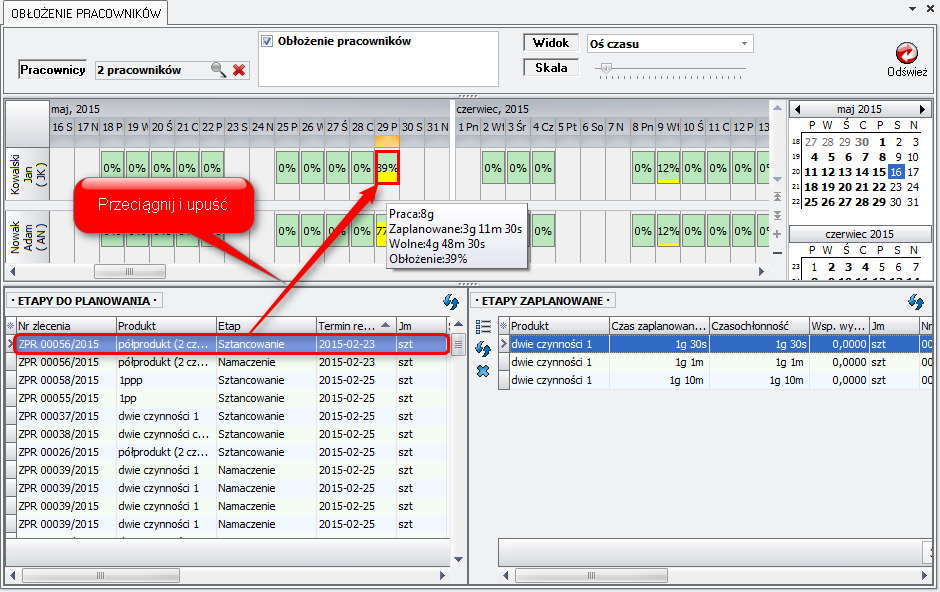Go to previous month in calendar

coord(797,109)
